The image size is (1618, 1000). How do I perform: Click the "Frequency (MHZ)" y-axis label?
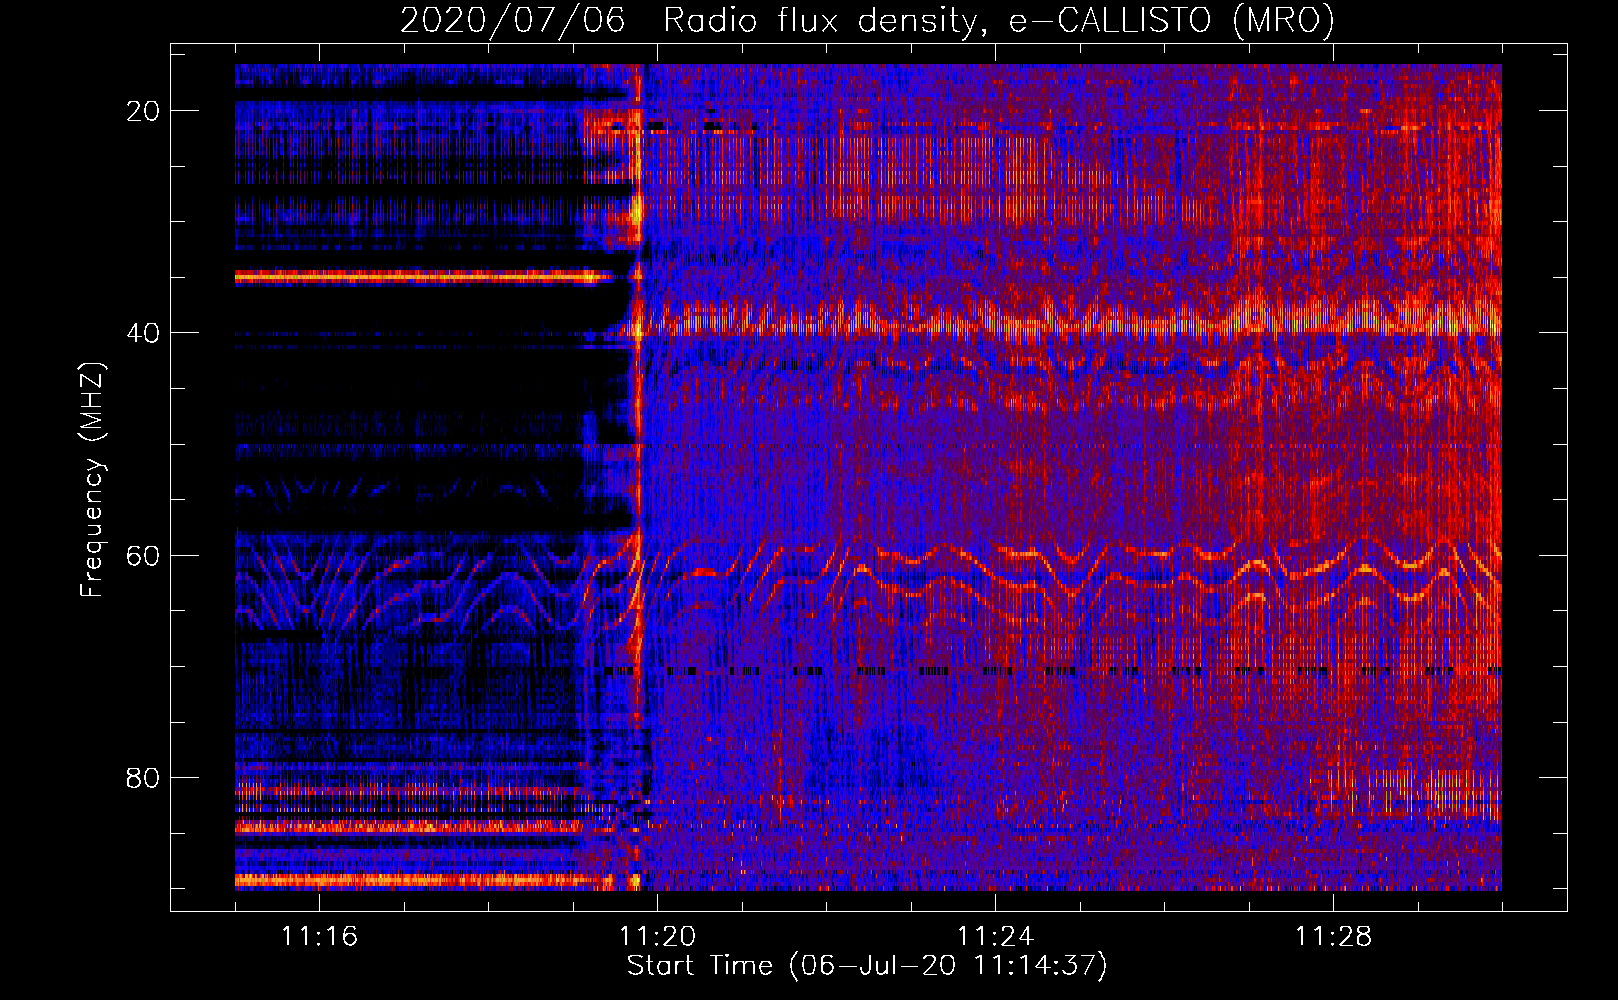[92, 480]
